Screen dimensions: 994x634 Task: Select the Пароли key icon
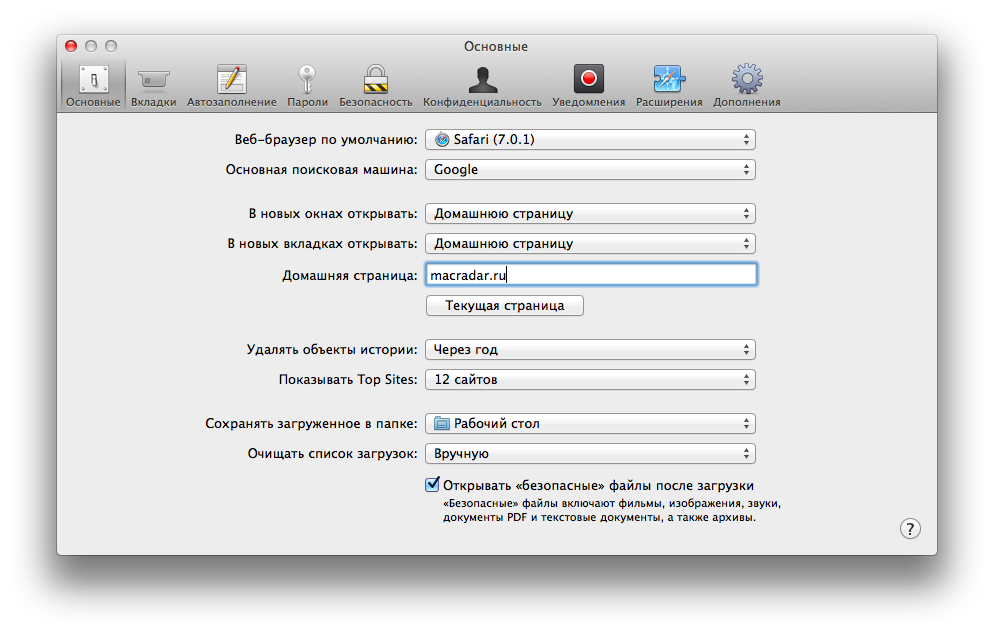307,80
